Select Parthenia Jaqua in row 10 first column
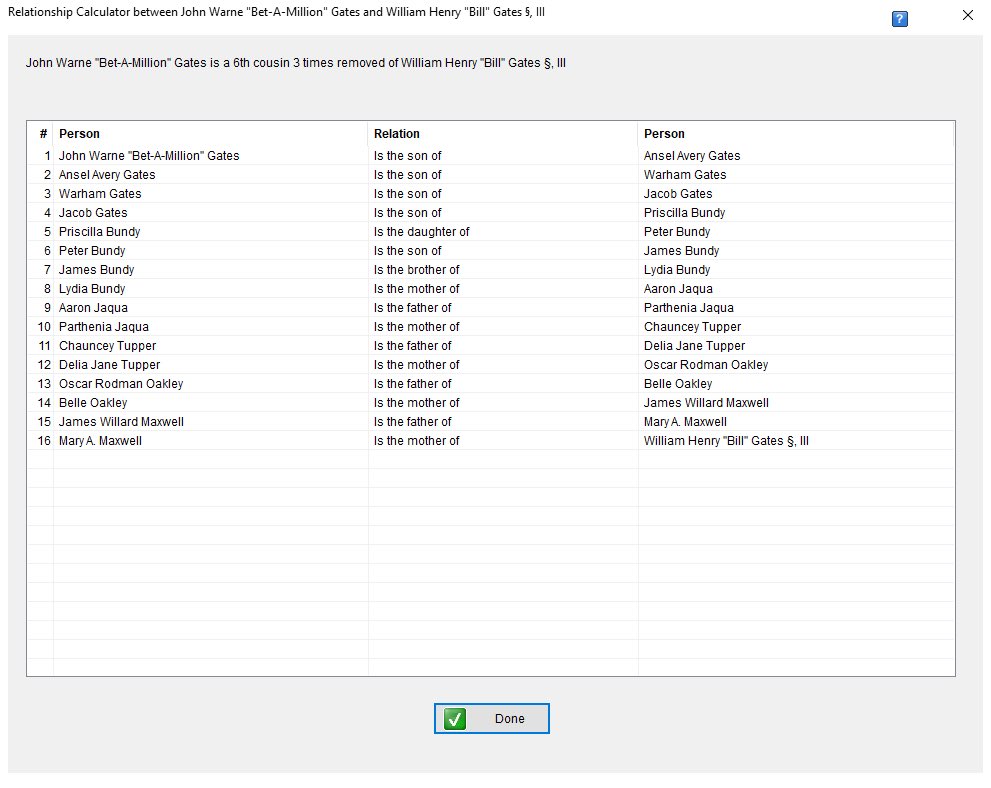 tap(104, 327)
